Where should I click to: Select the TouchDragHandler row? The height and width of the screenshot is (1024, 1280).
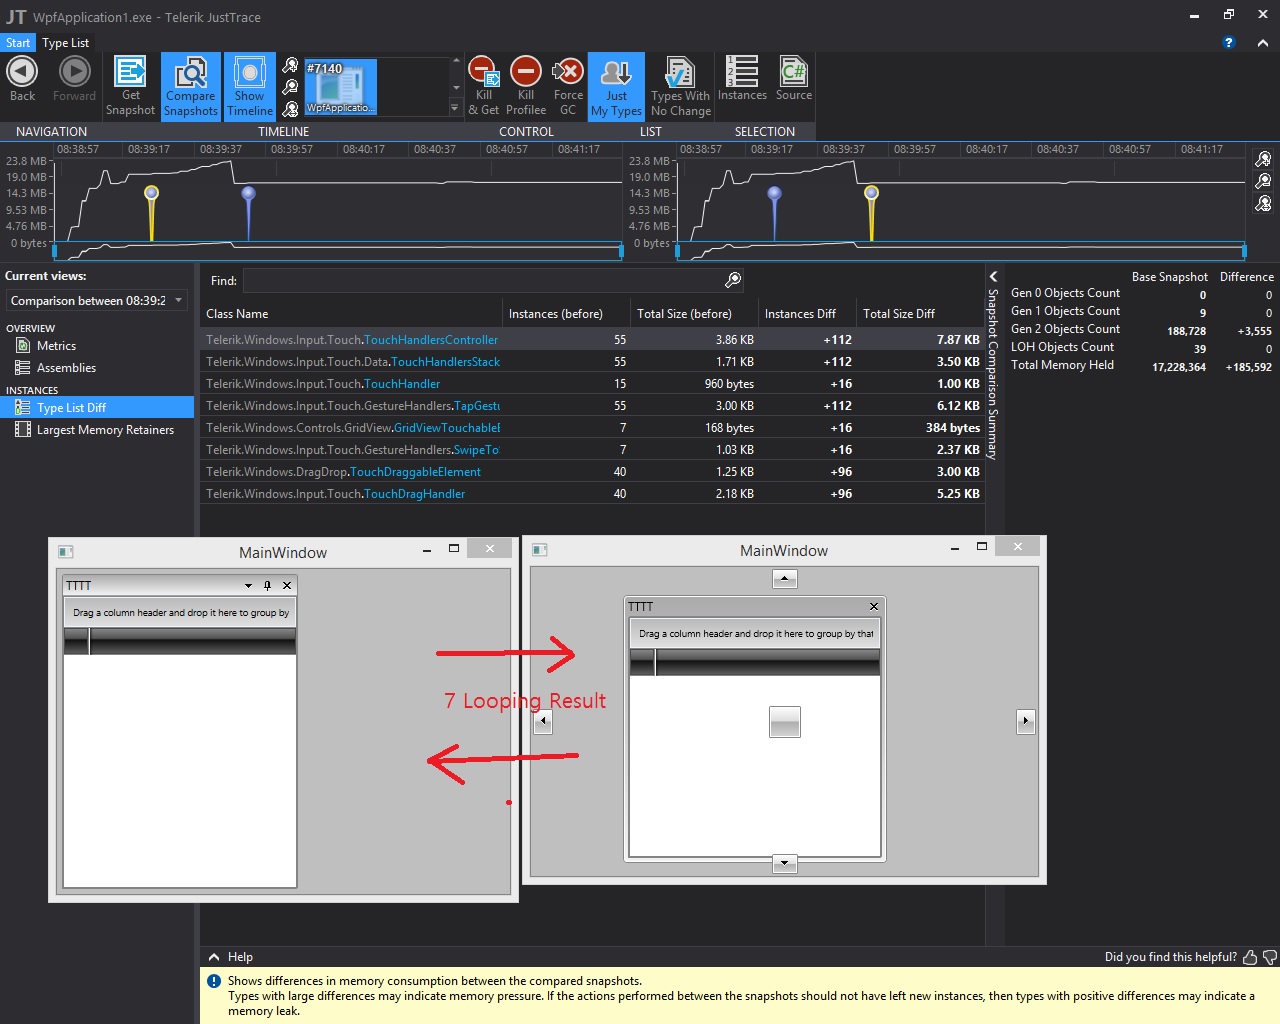point(592,493)
